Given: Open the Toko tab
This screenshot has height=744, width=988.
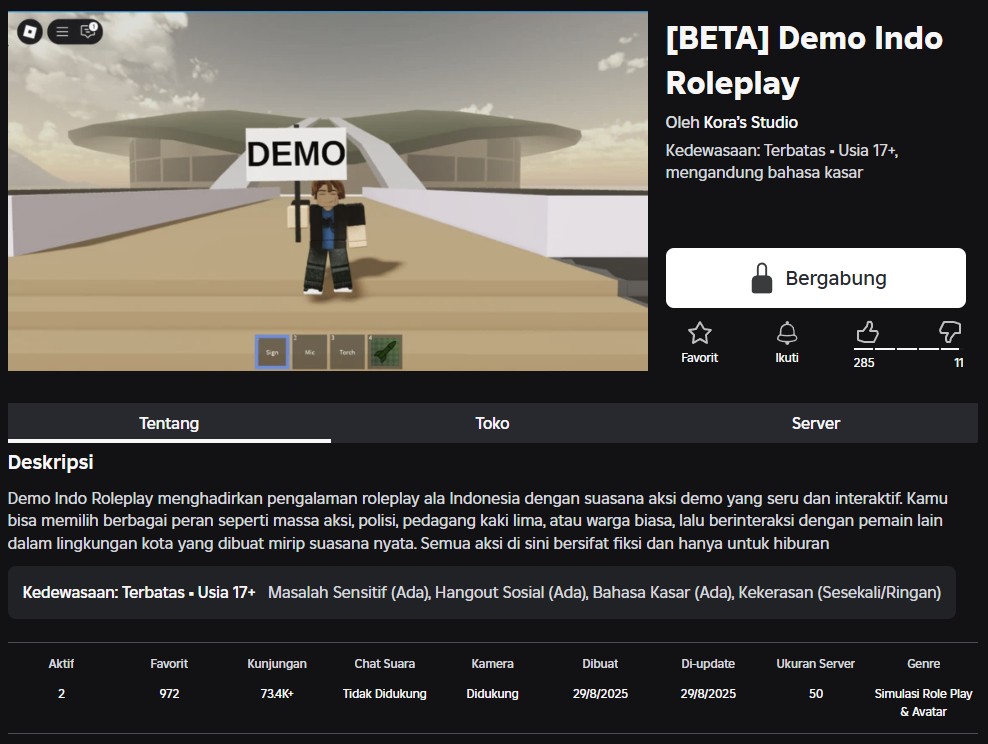Looking at the screenshot, I should (x=492, y=423).
